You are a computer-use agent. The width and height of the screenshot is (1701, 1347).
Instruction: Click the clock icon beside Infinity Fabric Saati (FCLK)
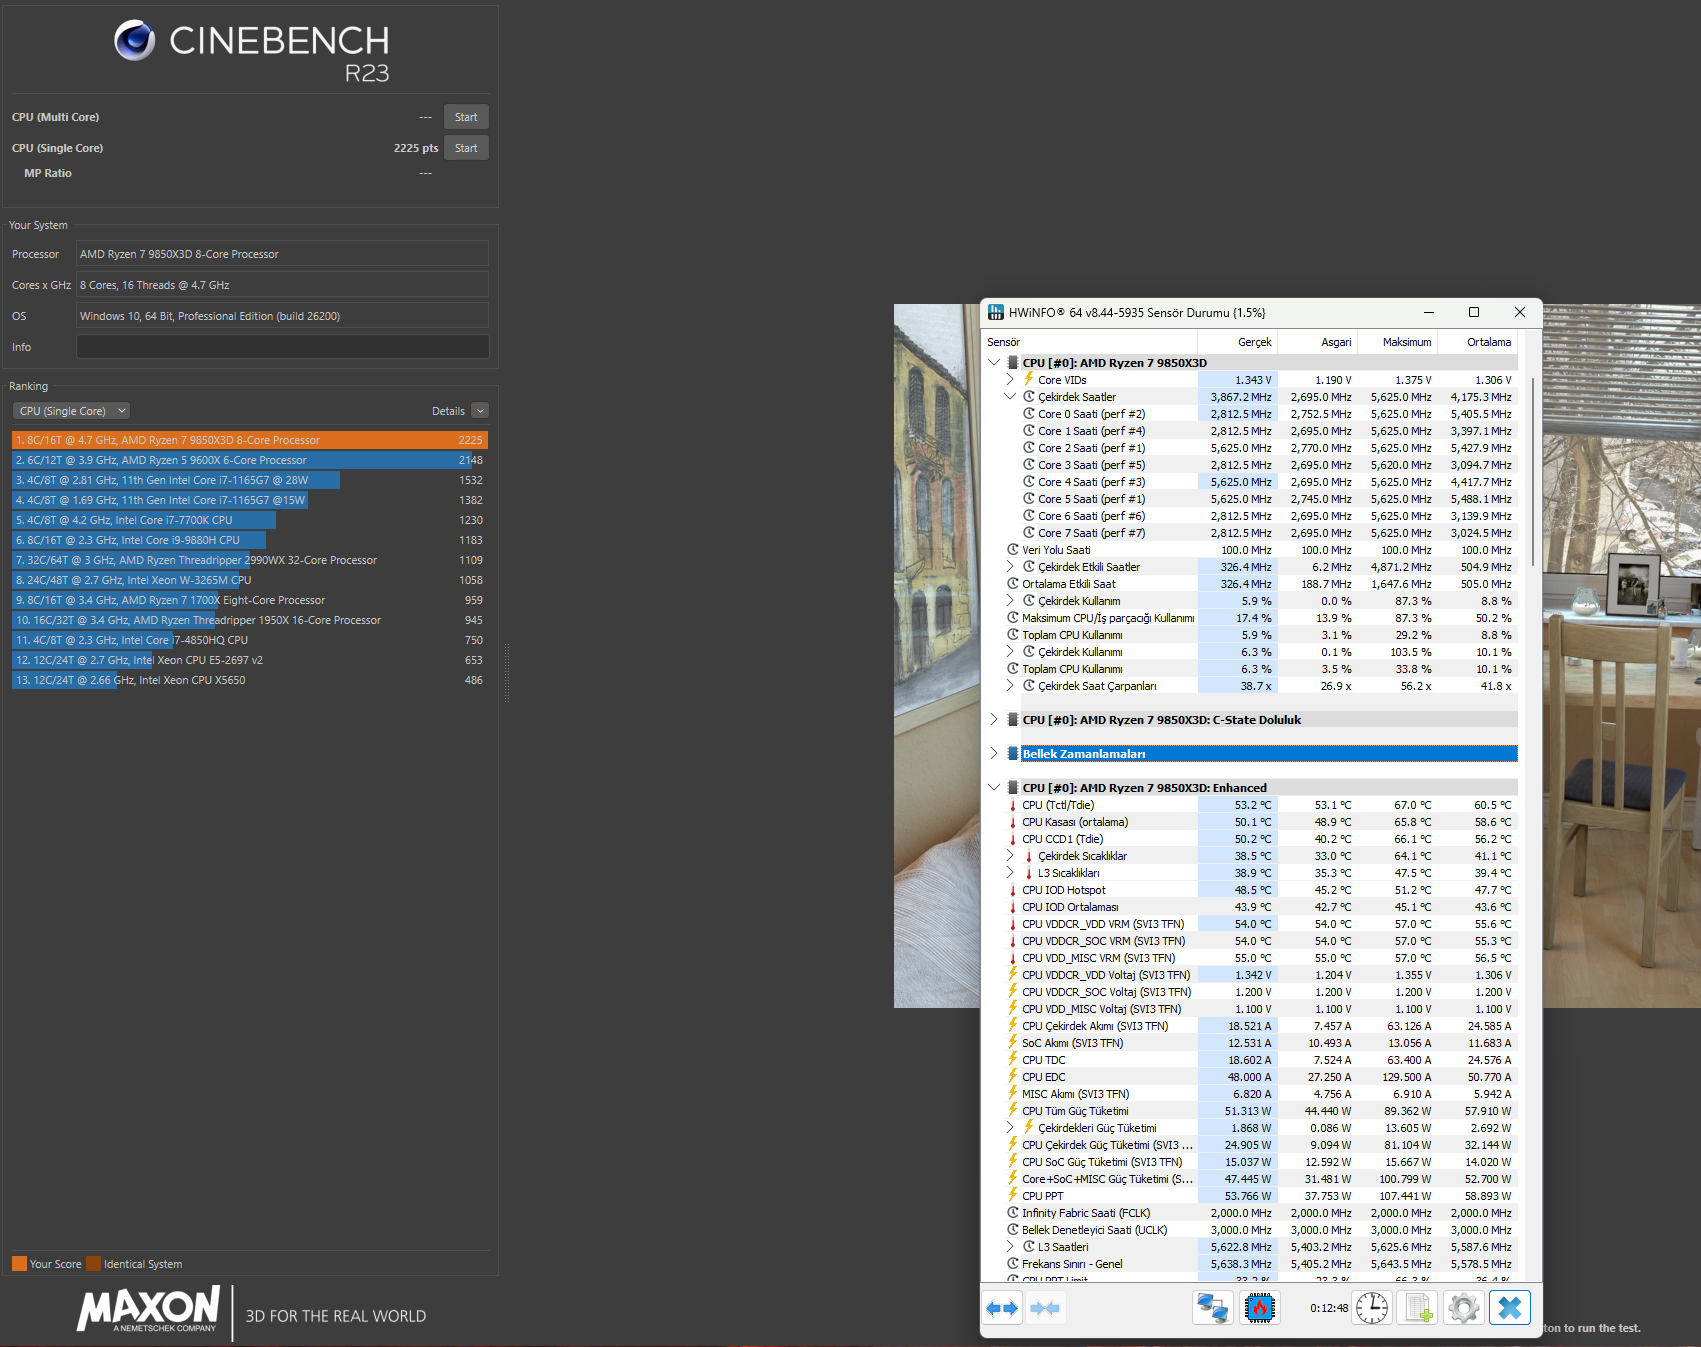pos(1013,1213)
